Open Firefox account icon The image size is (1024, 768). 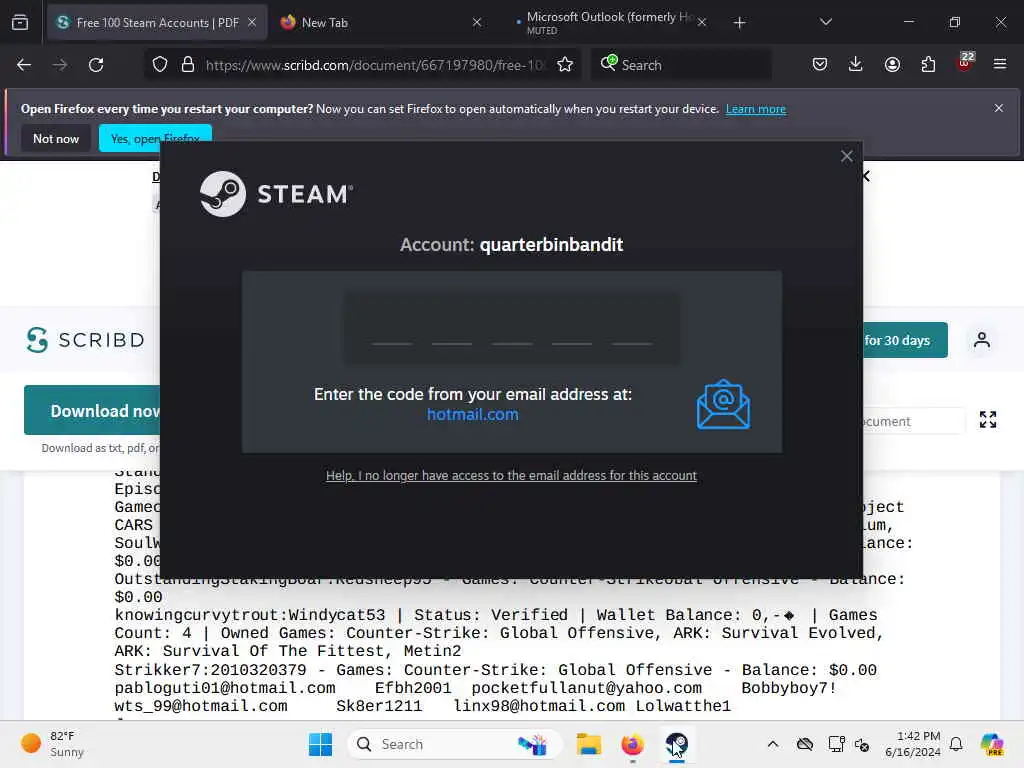pyautogui.click(x=892, y=65)
